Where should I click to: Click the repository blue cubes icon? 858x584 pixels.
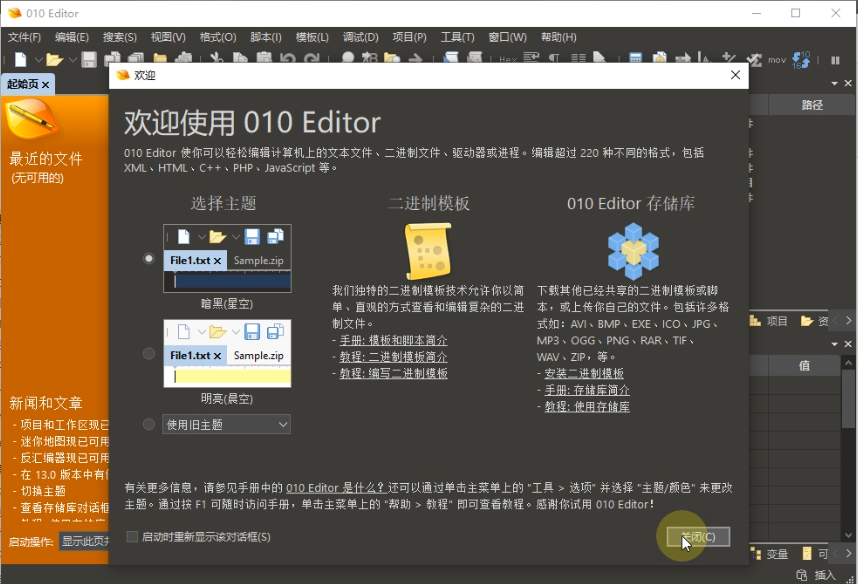pos(633,251)
